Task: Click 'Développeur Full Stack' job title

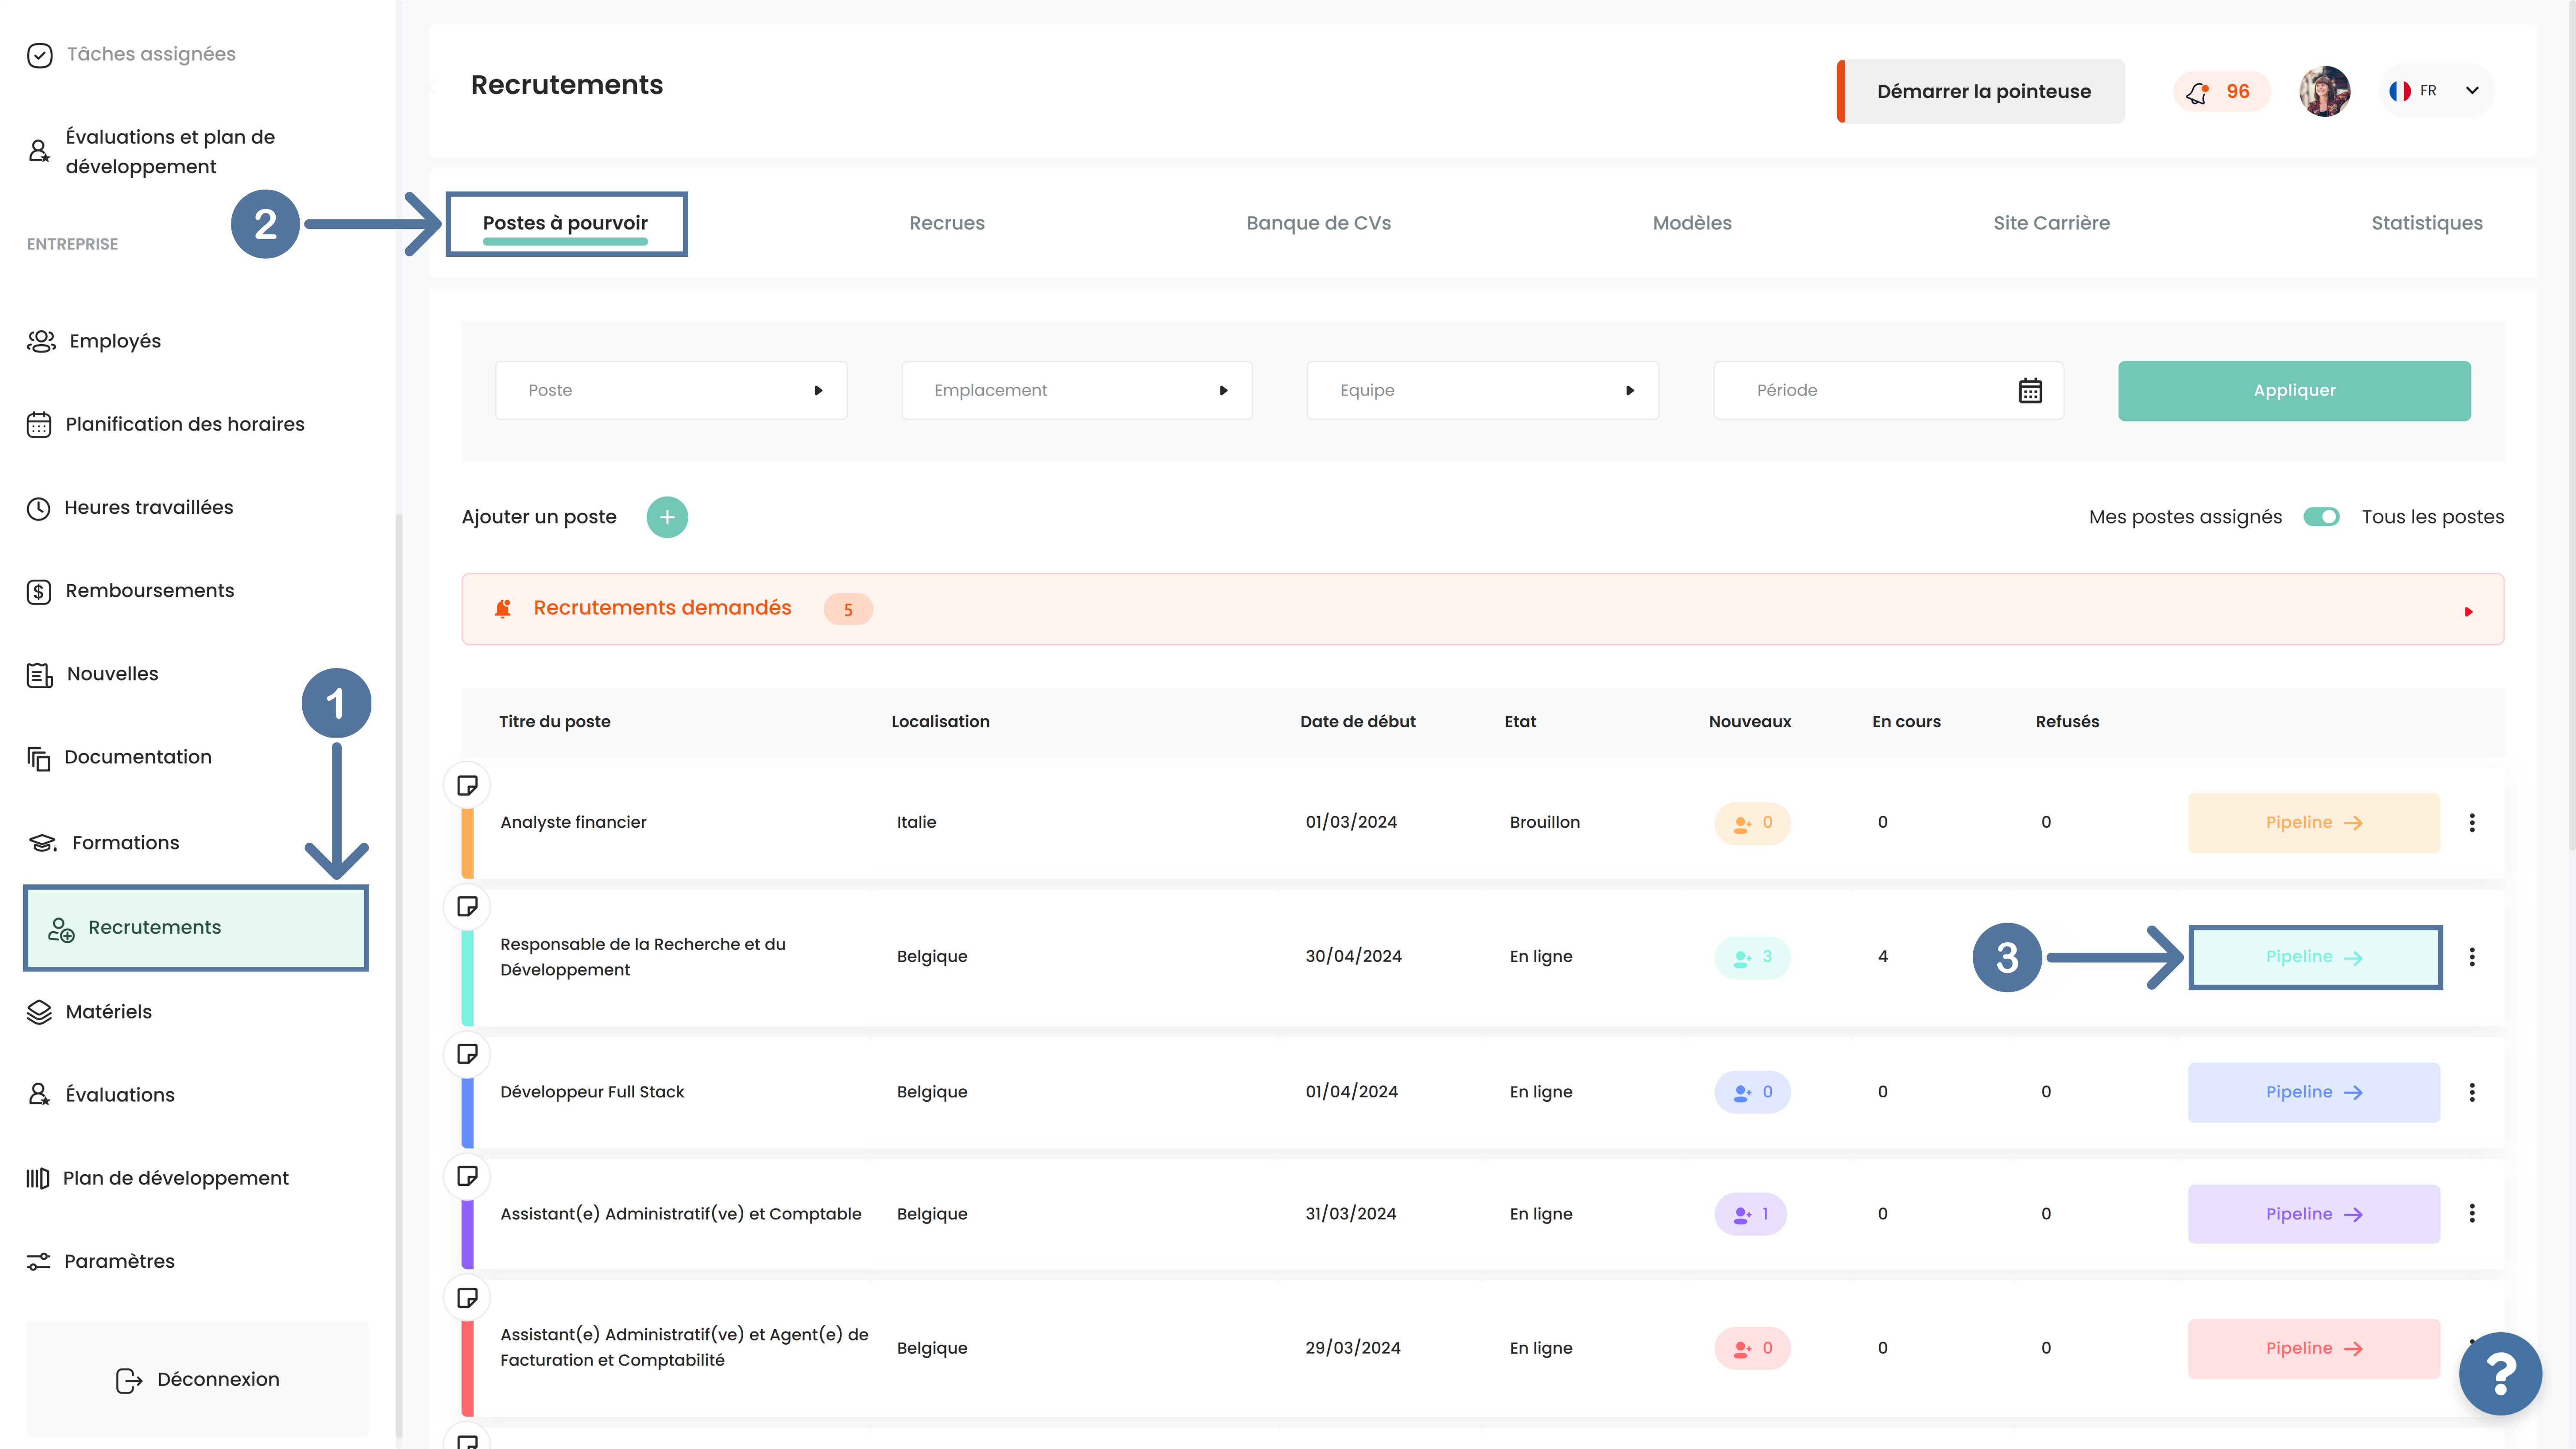Action: pos(592,1092)
